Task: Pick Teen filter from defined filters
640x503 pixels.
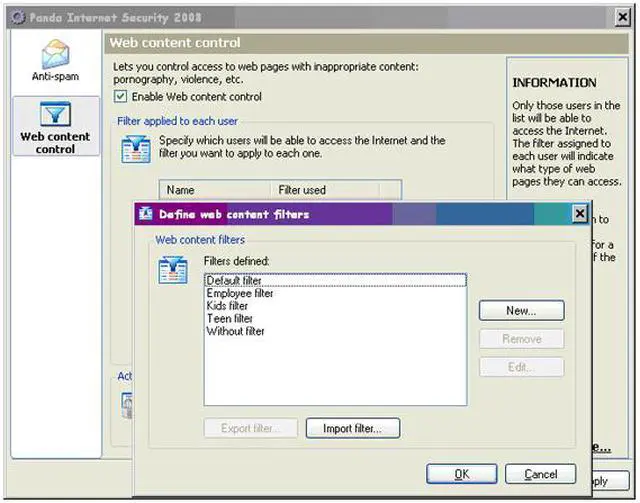Action: [230, 319]
